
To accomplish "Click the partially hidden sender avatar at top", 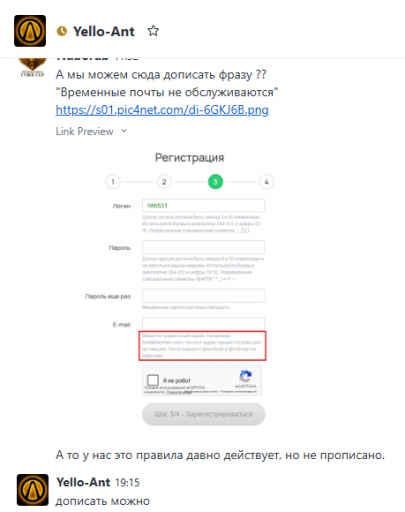I will coord(32,67).
